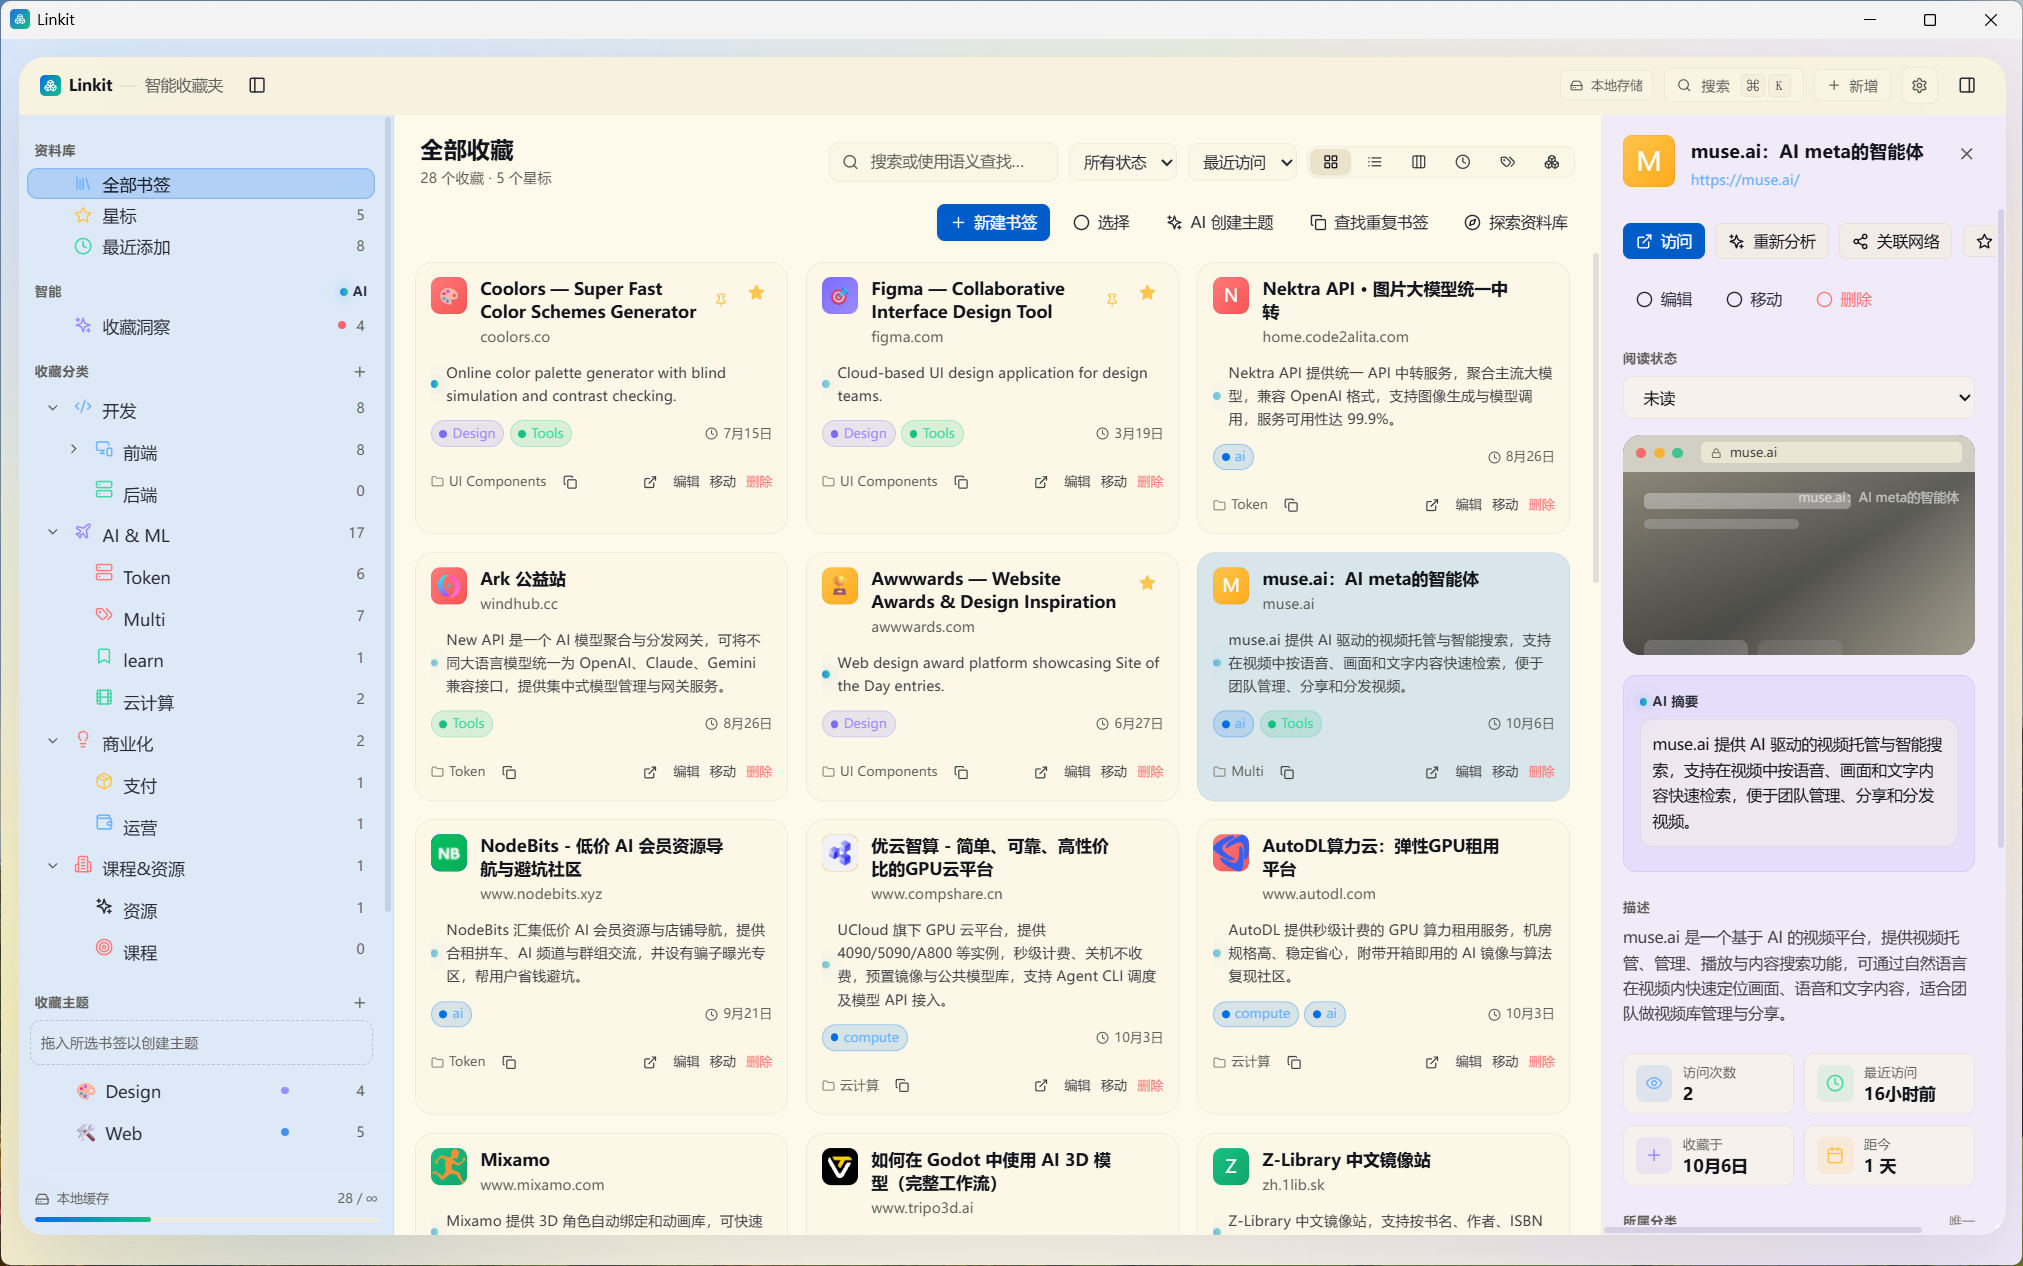Open the 阅读状态 未读 dropdown
This screenshot has width=2023, height=1266.
tap(1798, 398)
